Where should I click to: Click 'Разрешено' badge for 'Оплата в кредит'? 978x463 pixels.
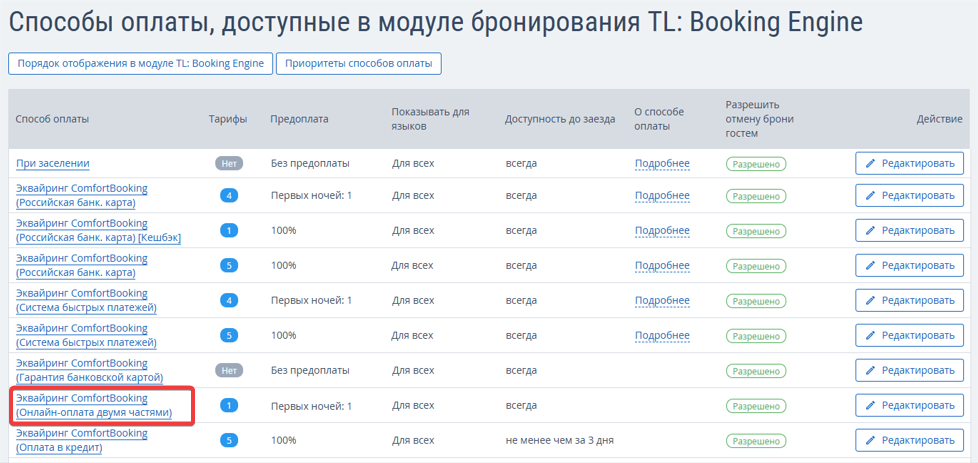point(756,441)
